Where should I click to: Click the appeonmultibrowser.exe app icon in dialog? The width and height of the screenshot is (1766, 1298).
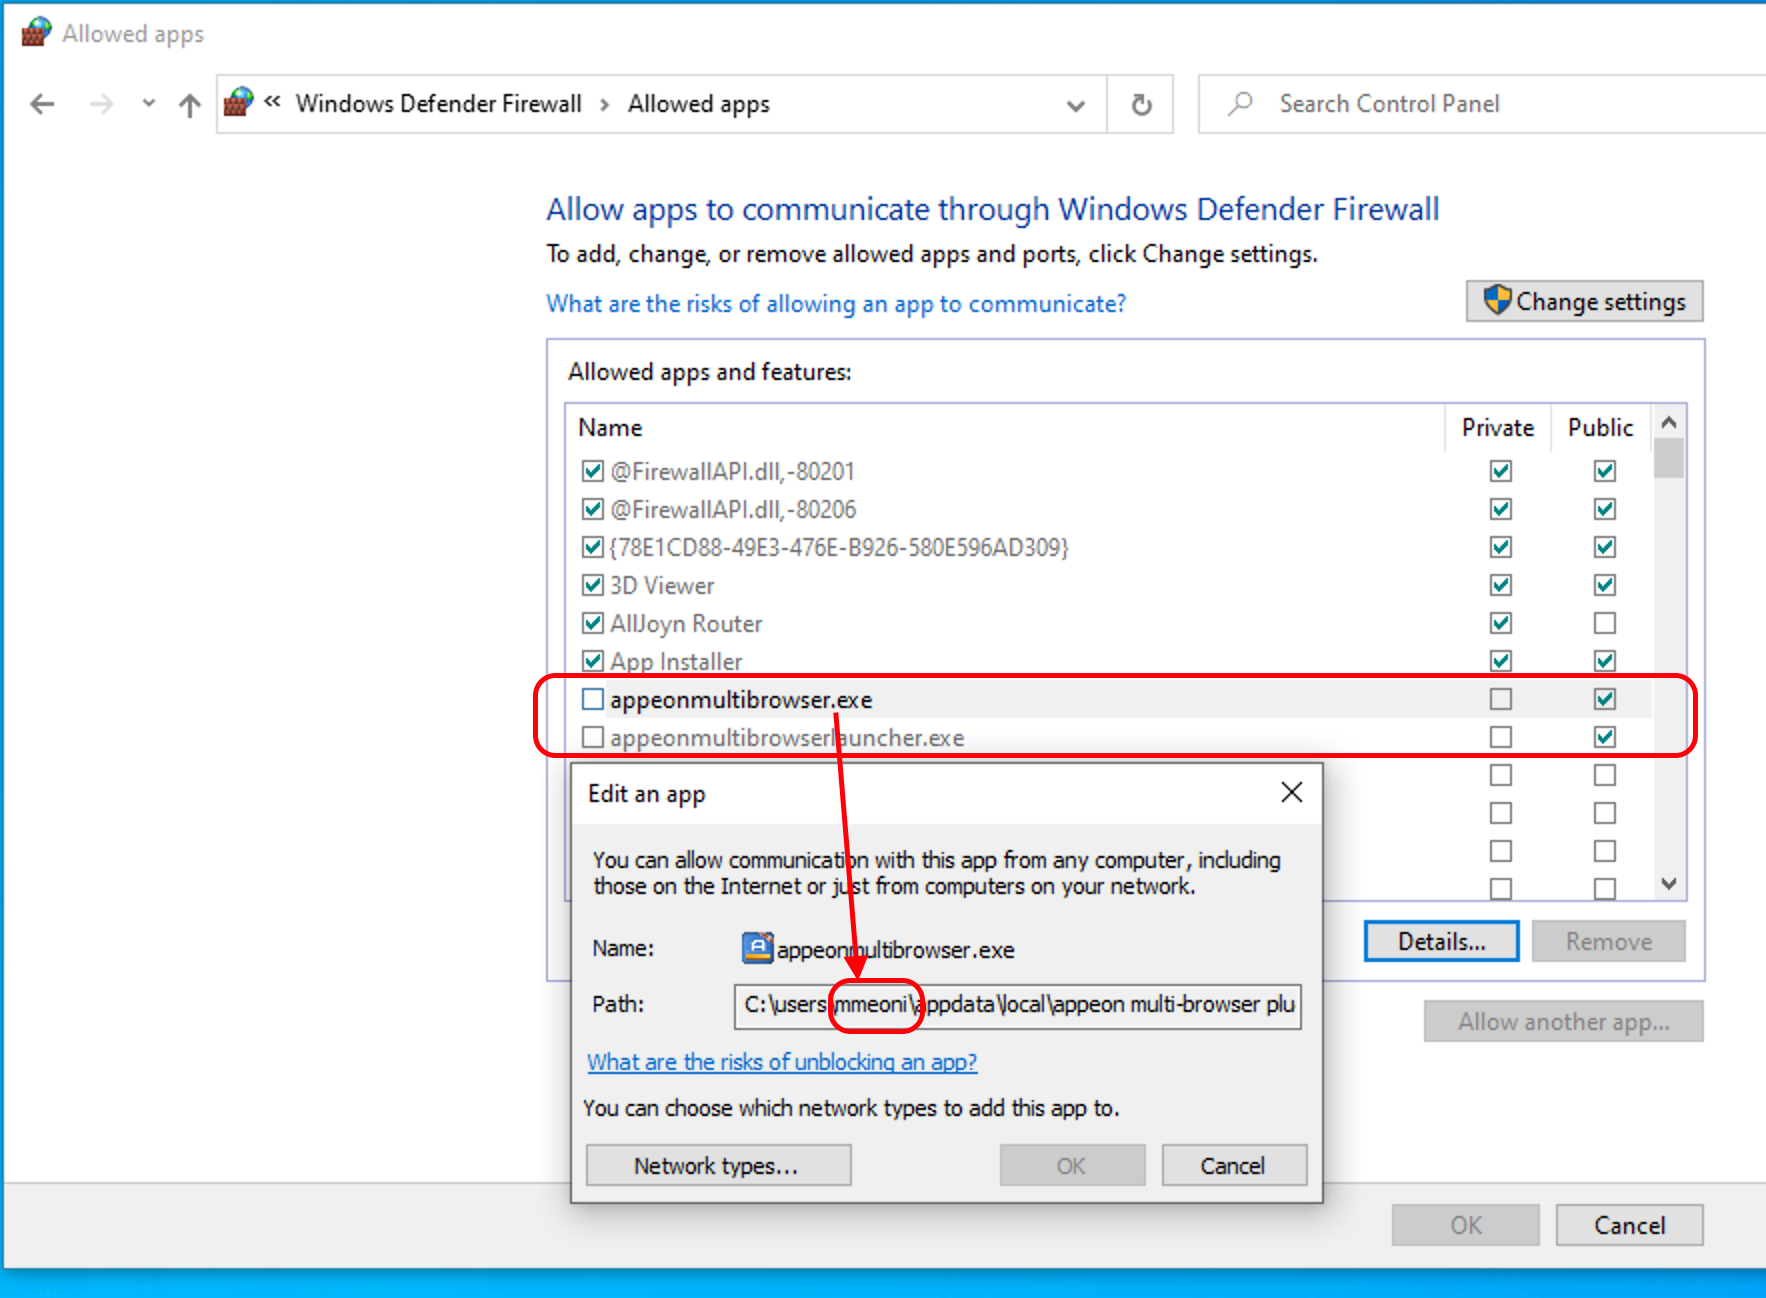click(x=757, y=948)
